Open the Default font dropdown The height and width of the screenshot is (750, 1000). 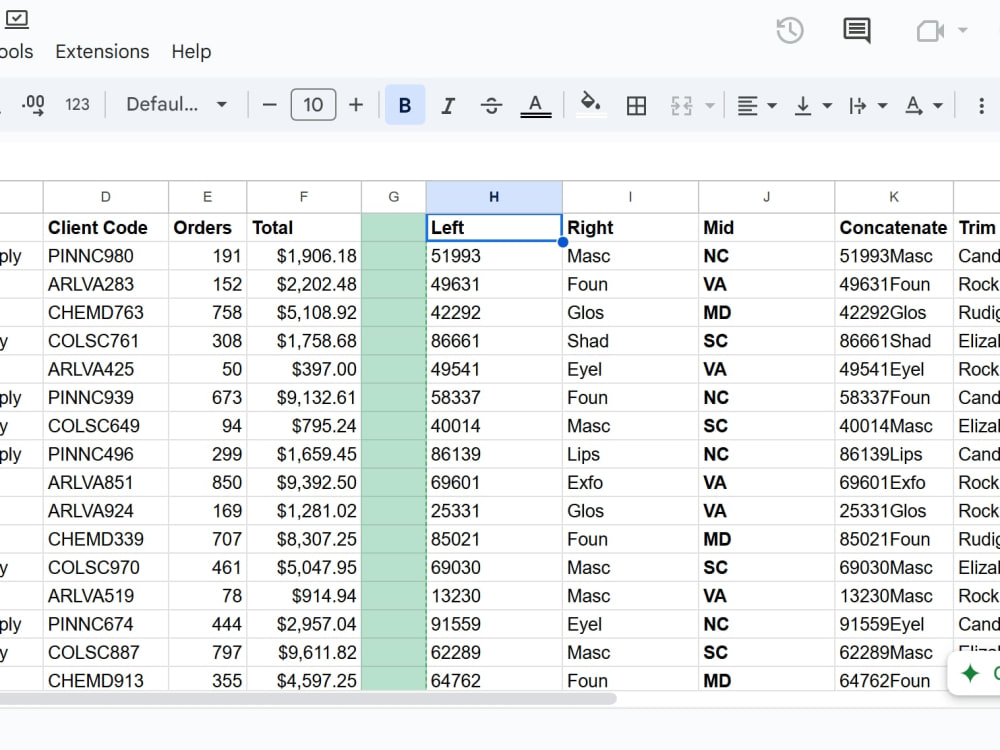click(176, 105)
